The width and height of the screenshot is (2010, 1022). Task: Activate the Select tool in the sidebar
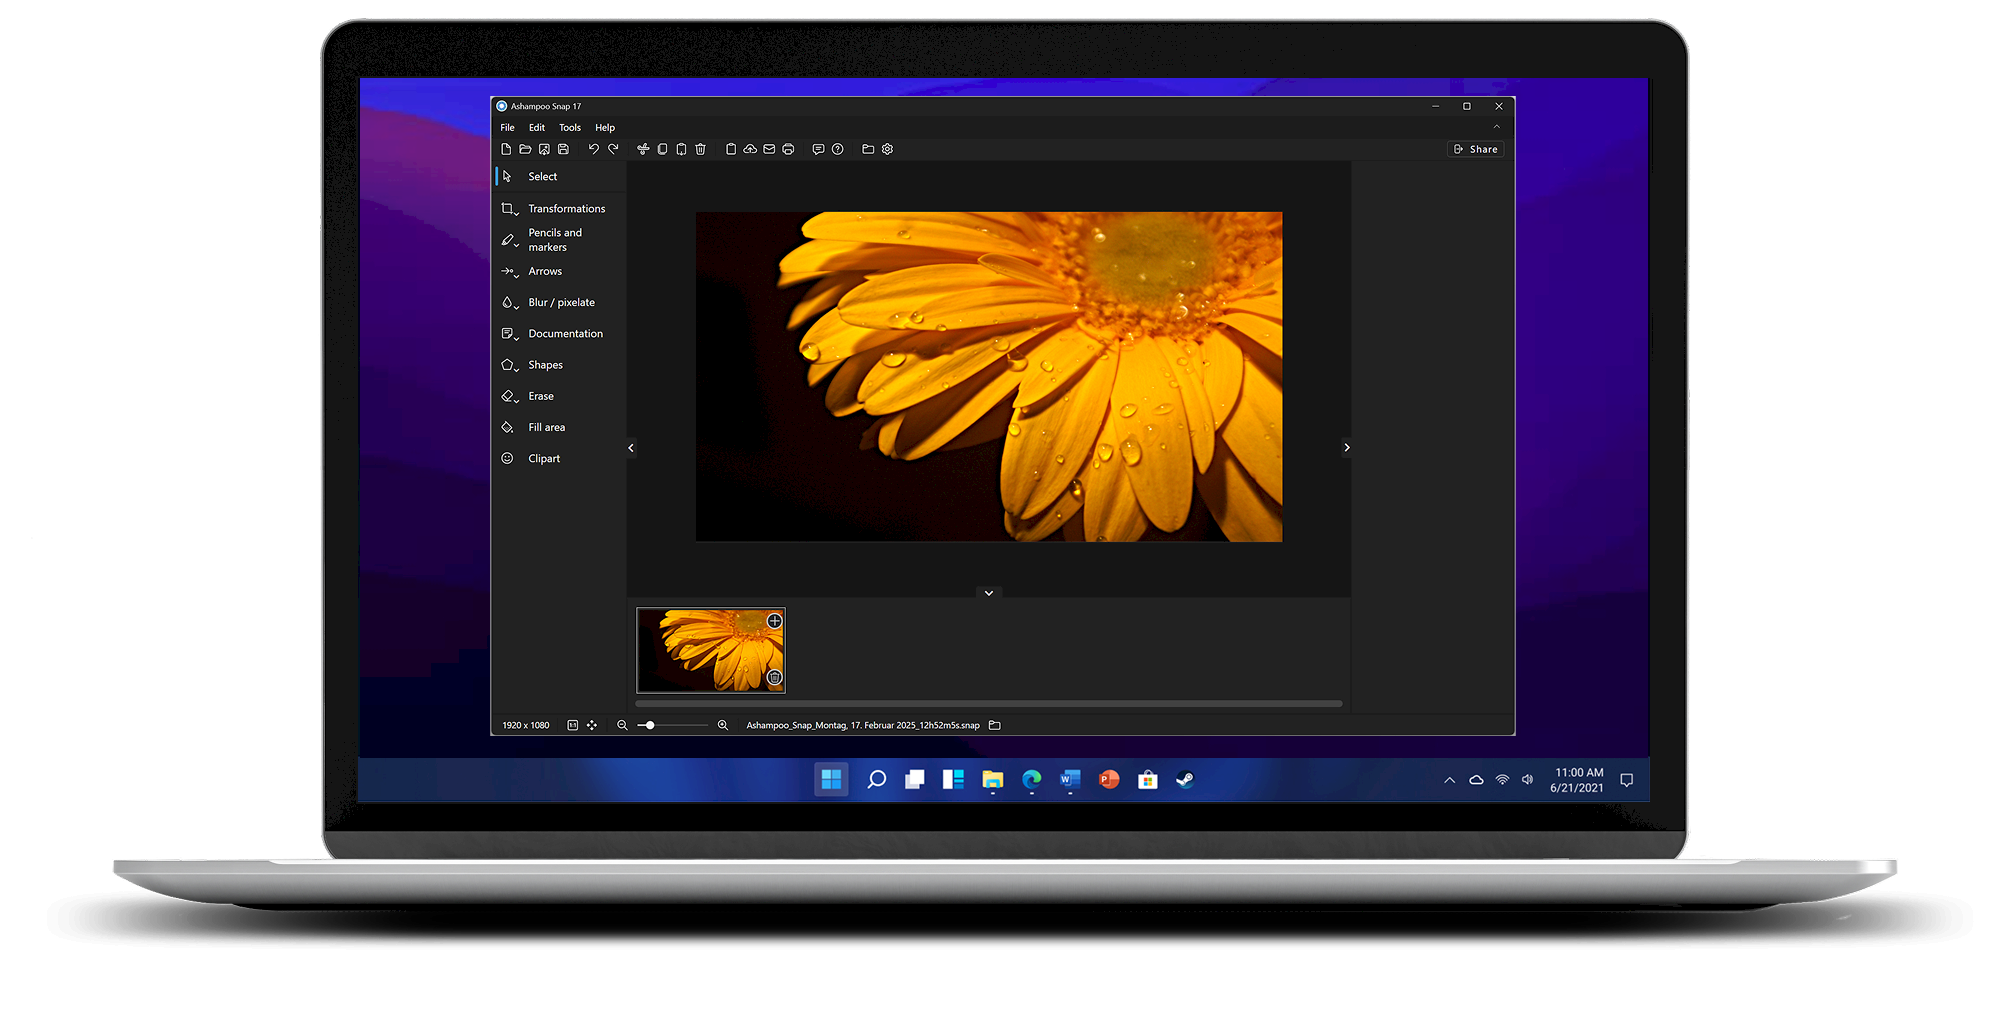click(542, 176)
